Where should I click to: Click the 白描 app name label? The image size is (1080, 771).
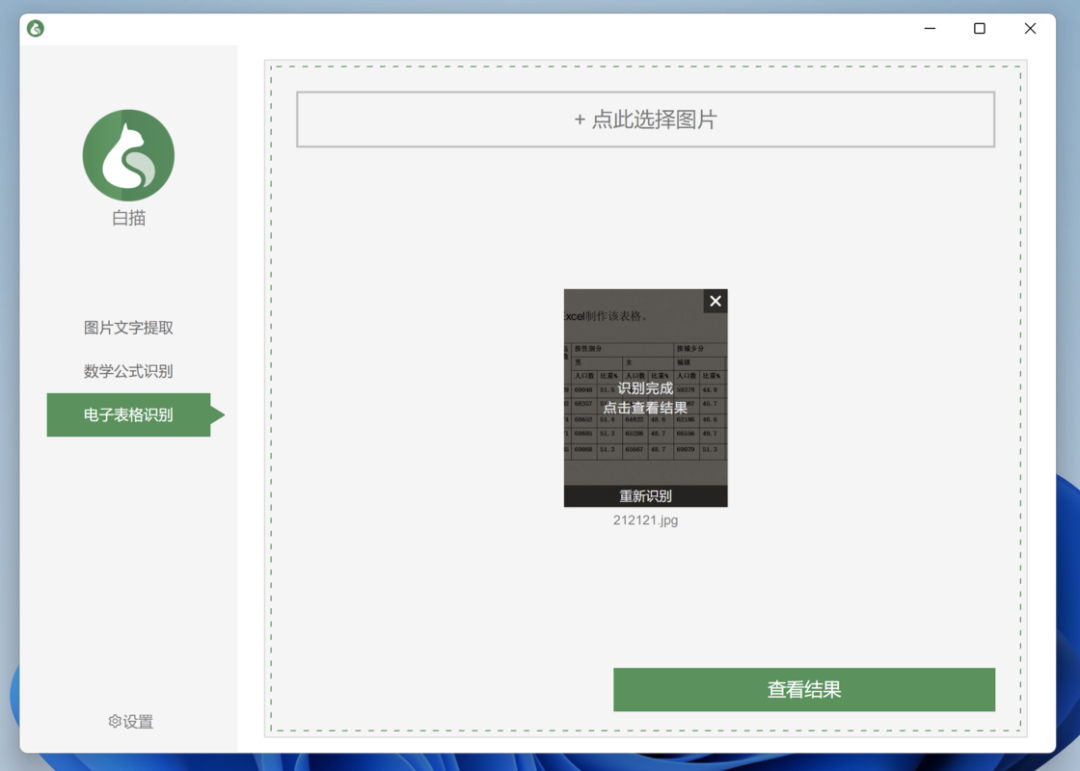[129, 218]
